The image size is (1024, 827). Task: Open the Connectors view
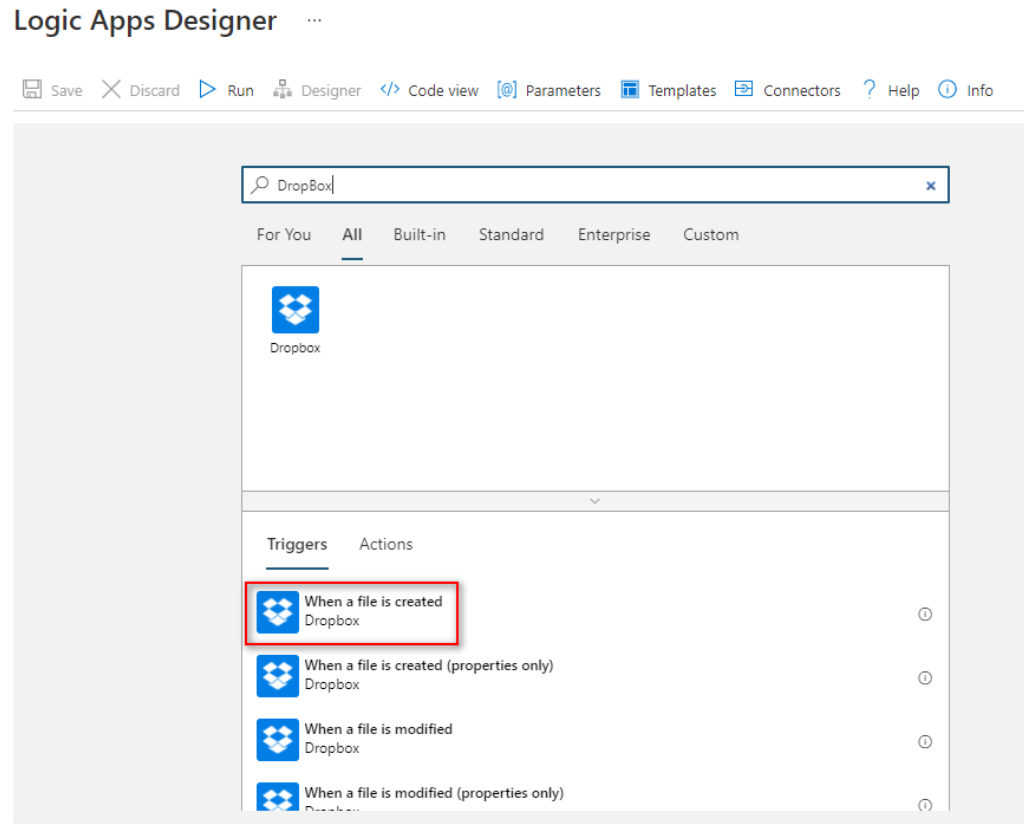click(787, 90)
